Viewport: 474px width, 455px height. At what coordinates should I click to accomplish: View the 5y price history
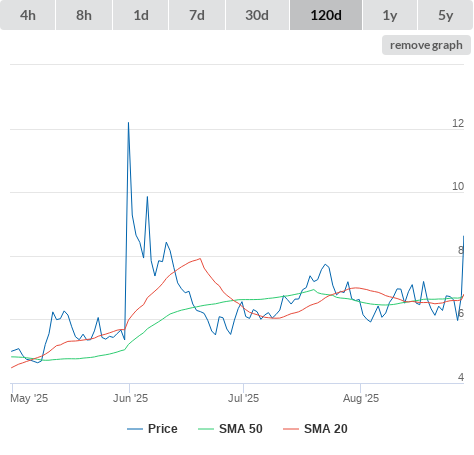(x=446, y=15)
